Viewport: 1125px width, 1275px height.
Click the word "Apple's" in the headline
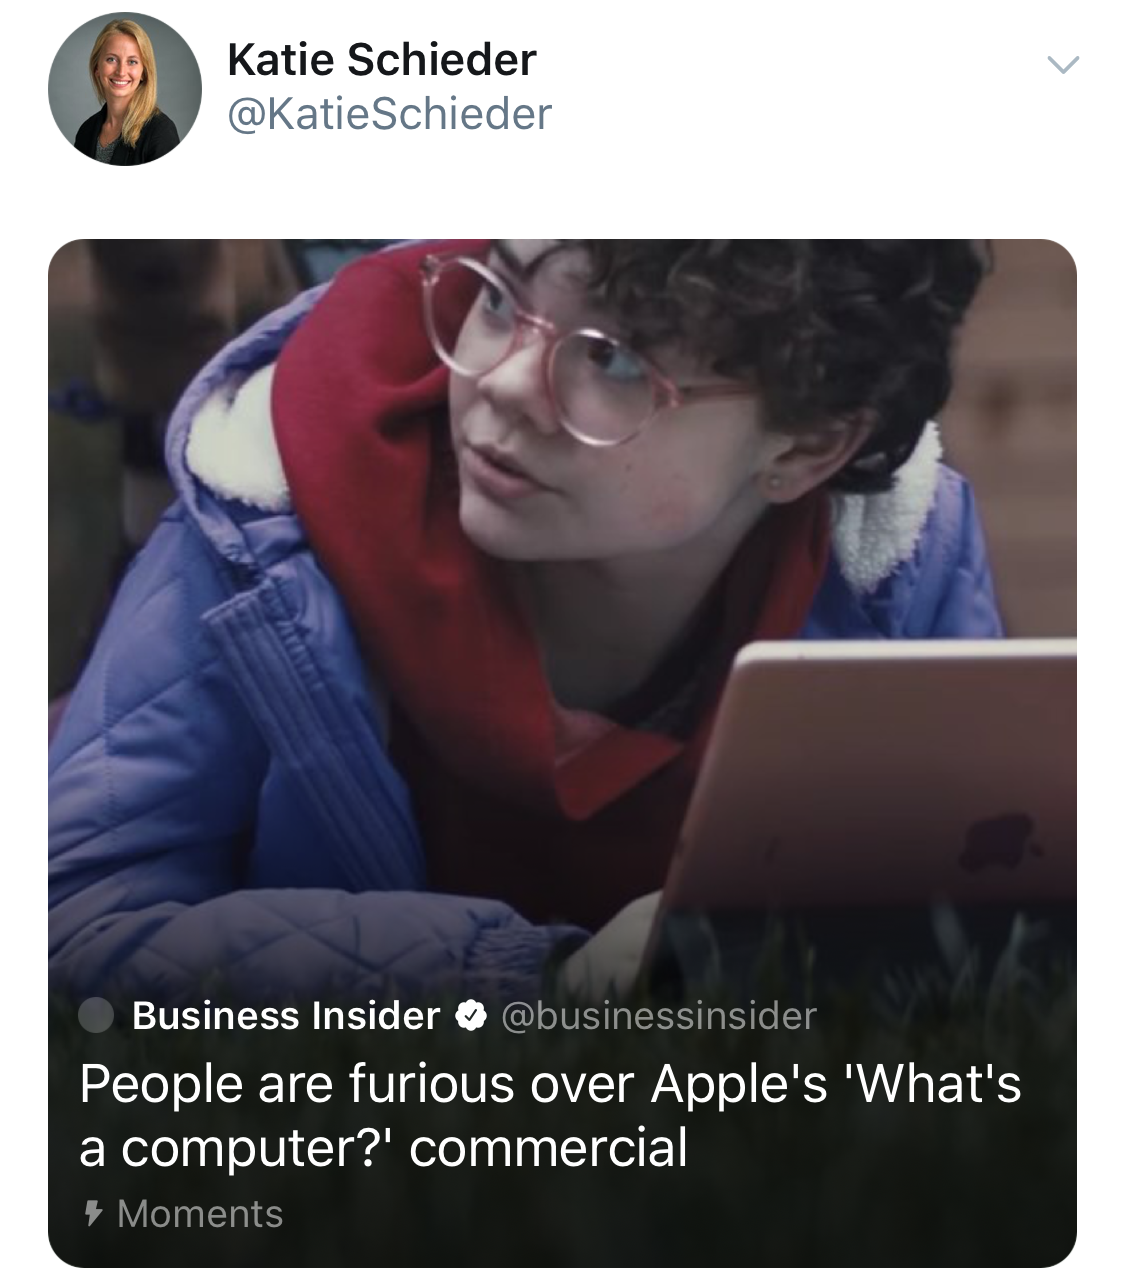tap(739, 1084)
